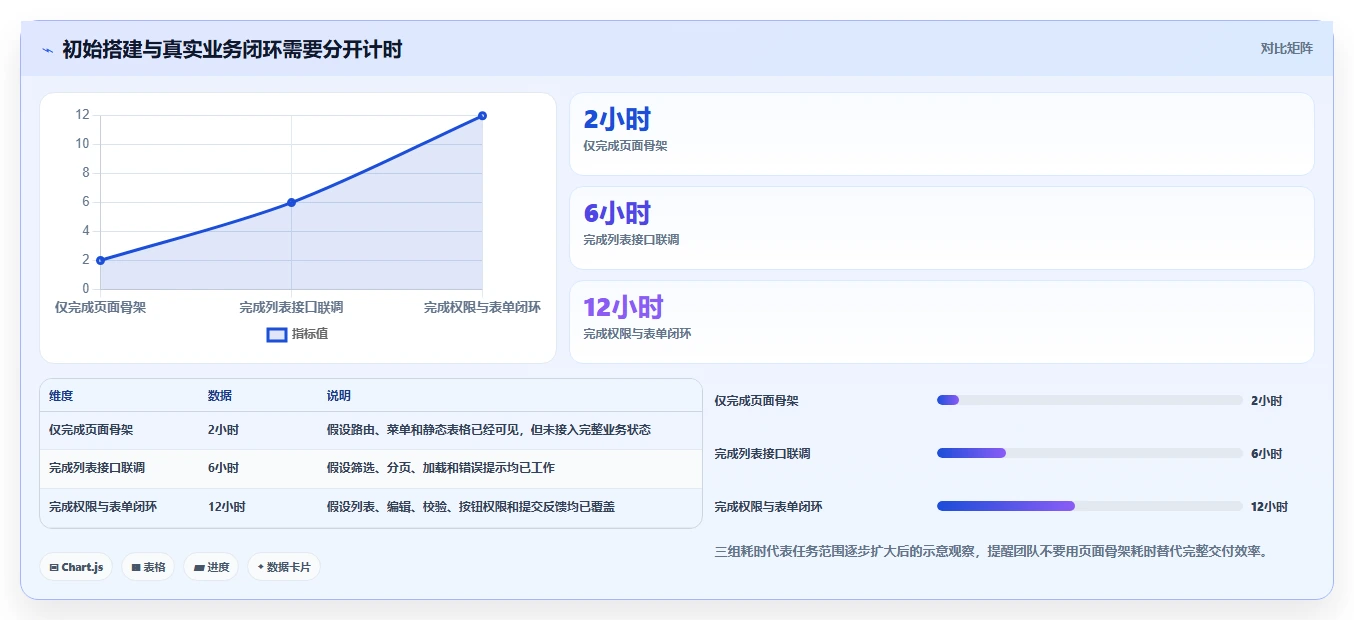The width and height of the screenshot is (1354, 620).
Task: Click the progress bar for 完成权限与表单闭环
Action: pyautogui.click(x=1090, y=506)
